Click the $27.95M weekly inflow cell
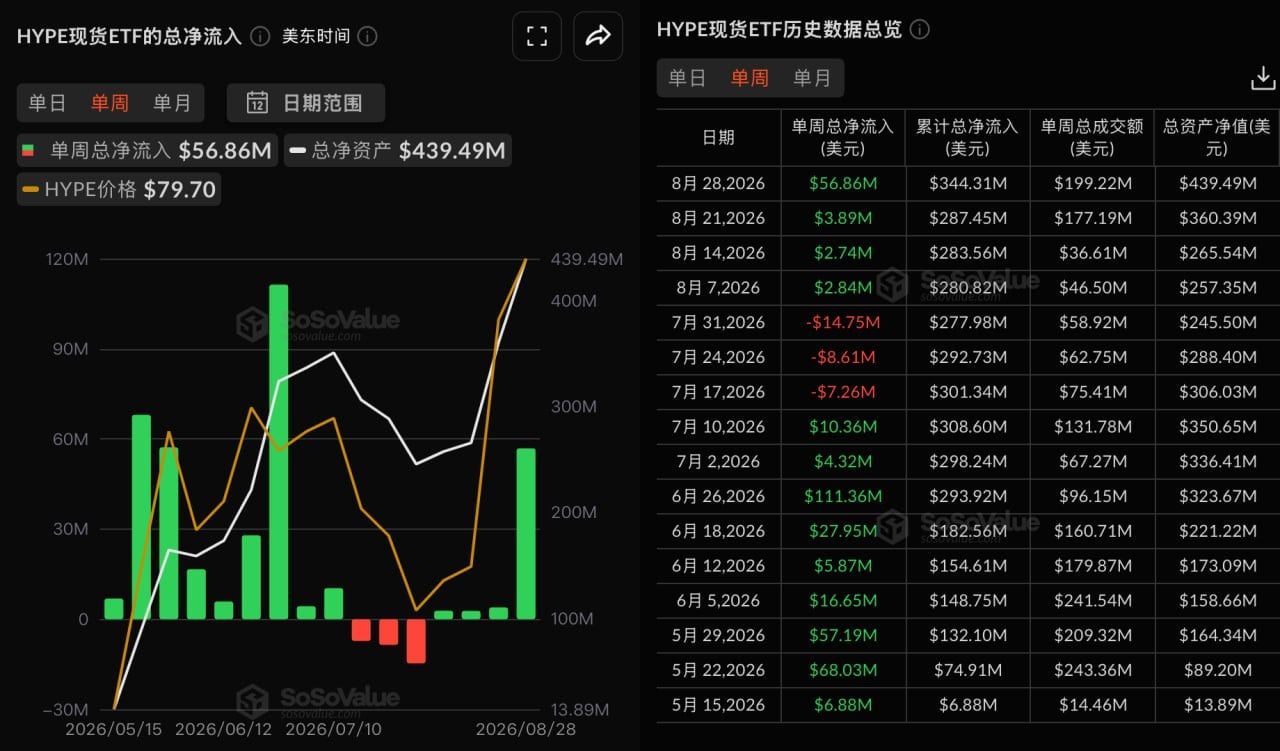1280x751 pixels. coord(842,531)
